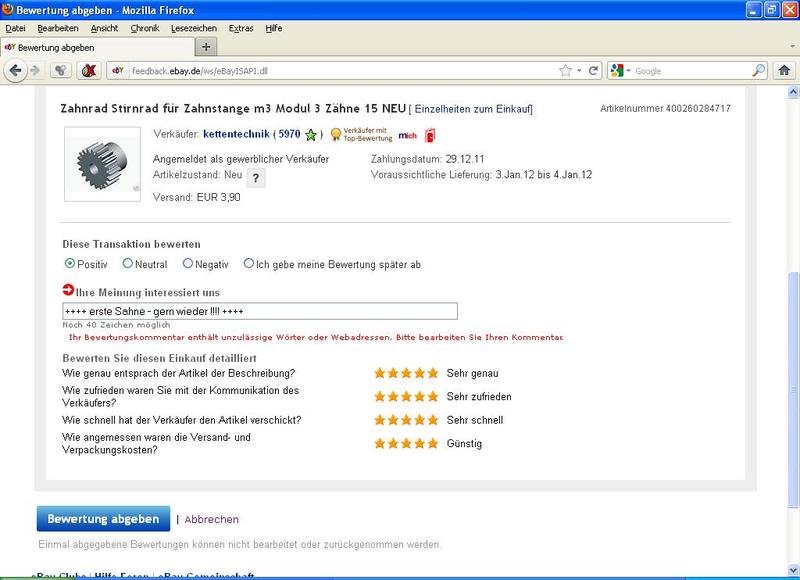Rate seller communication two stars
Viewport: 800px width, 580px height.
pyautogui.click(x=393, y=396)
